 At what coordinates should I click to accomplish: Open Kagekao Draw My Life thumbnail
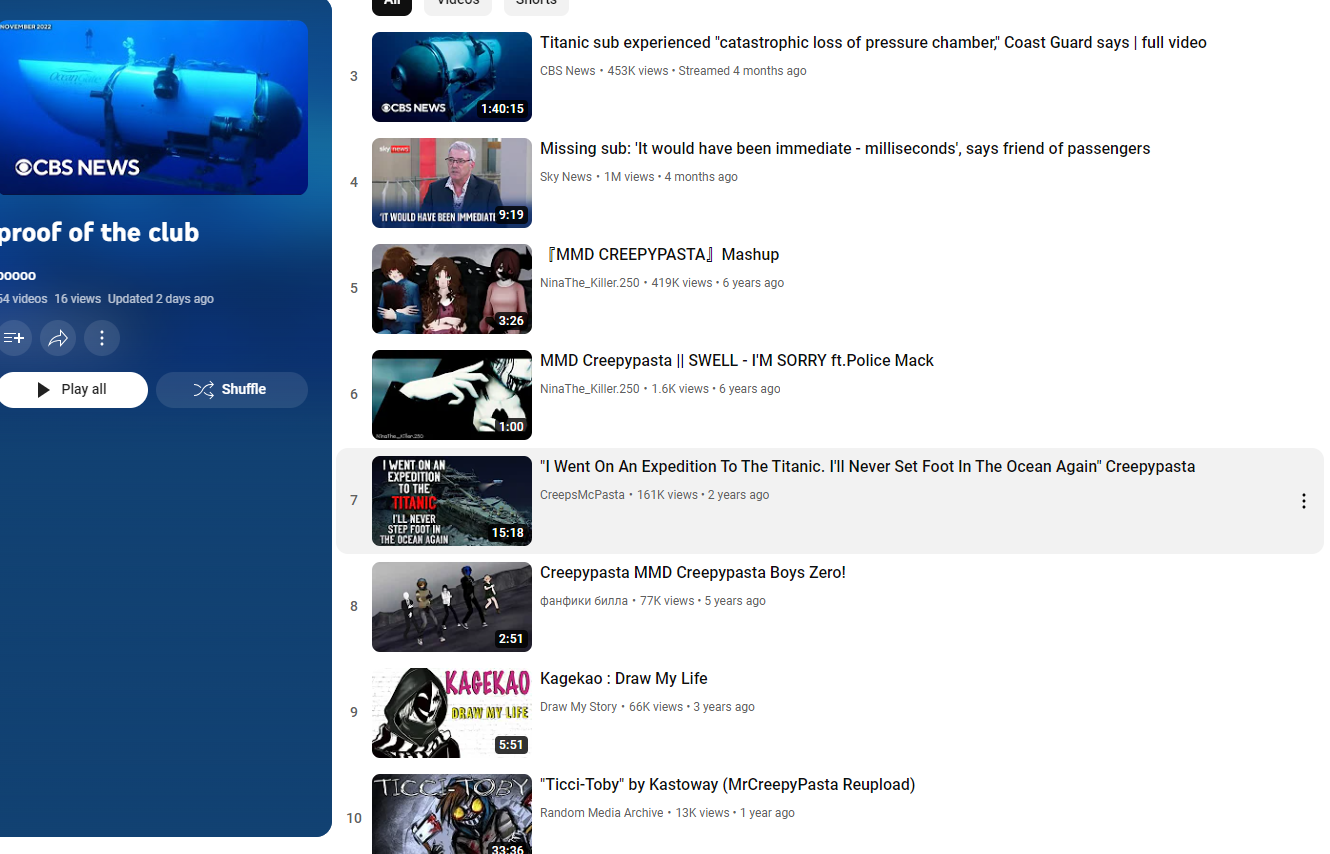point(452,713)
